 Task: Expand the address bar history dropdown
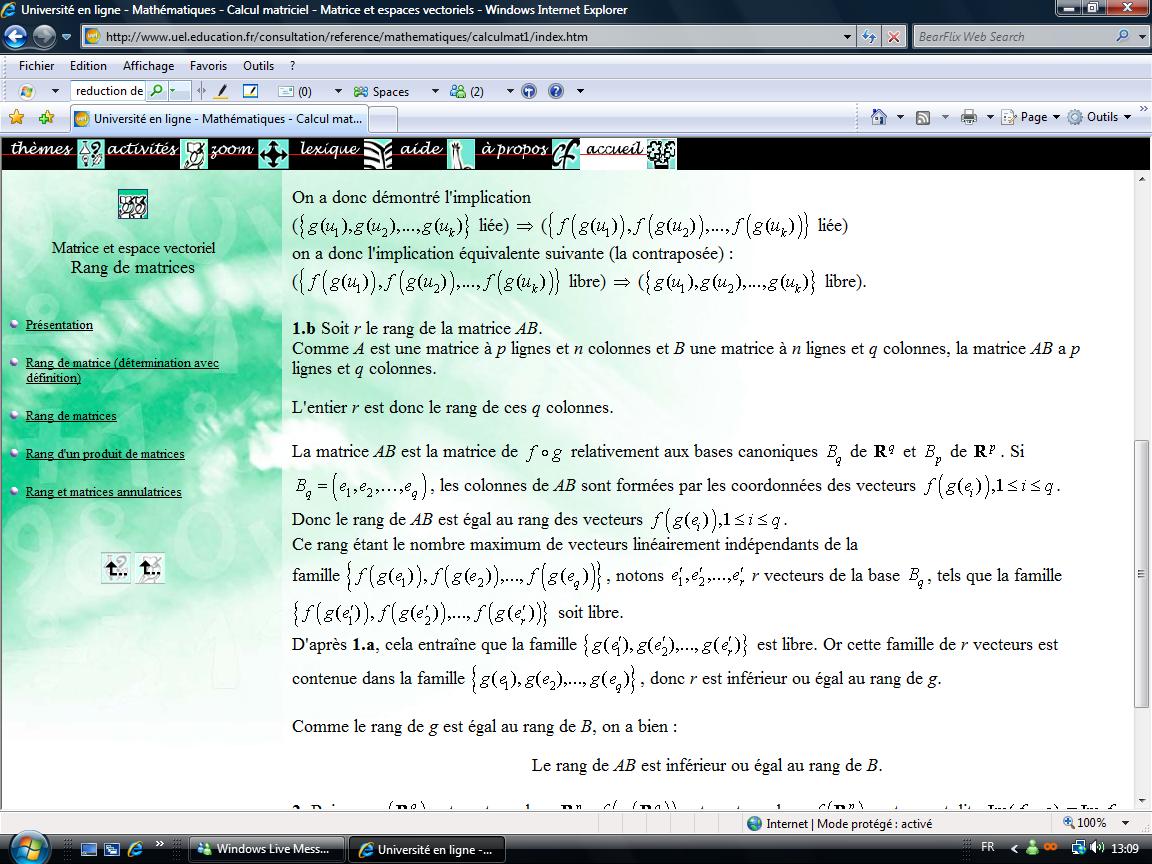[x=846, y=37]
